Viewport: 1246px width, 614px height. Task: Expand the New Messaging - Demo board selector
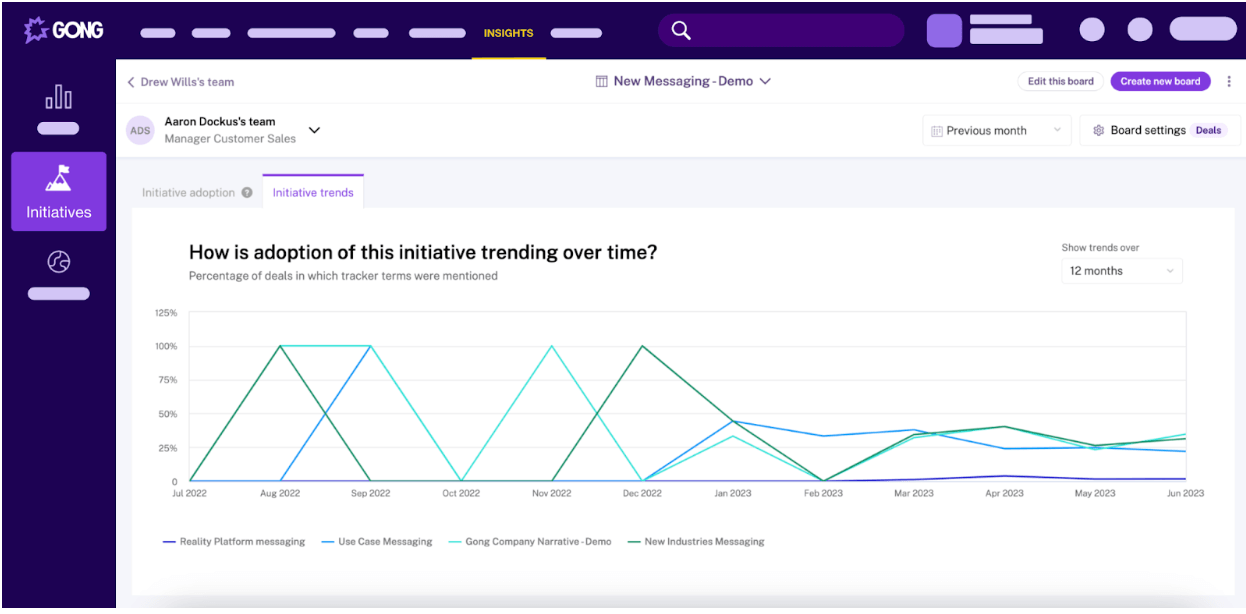pyautogui.click(x=683, y=81)
